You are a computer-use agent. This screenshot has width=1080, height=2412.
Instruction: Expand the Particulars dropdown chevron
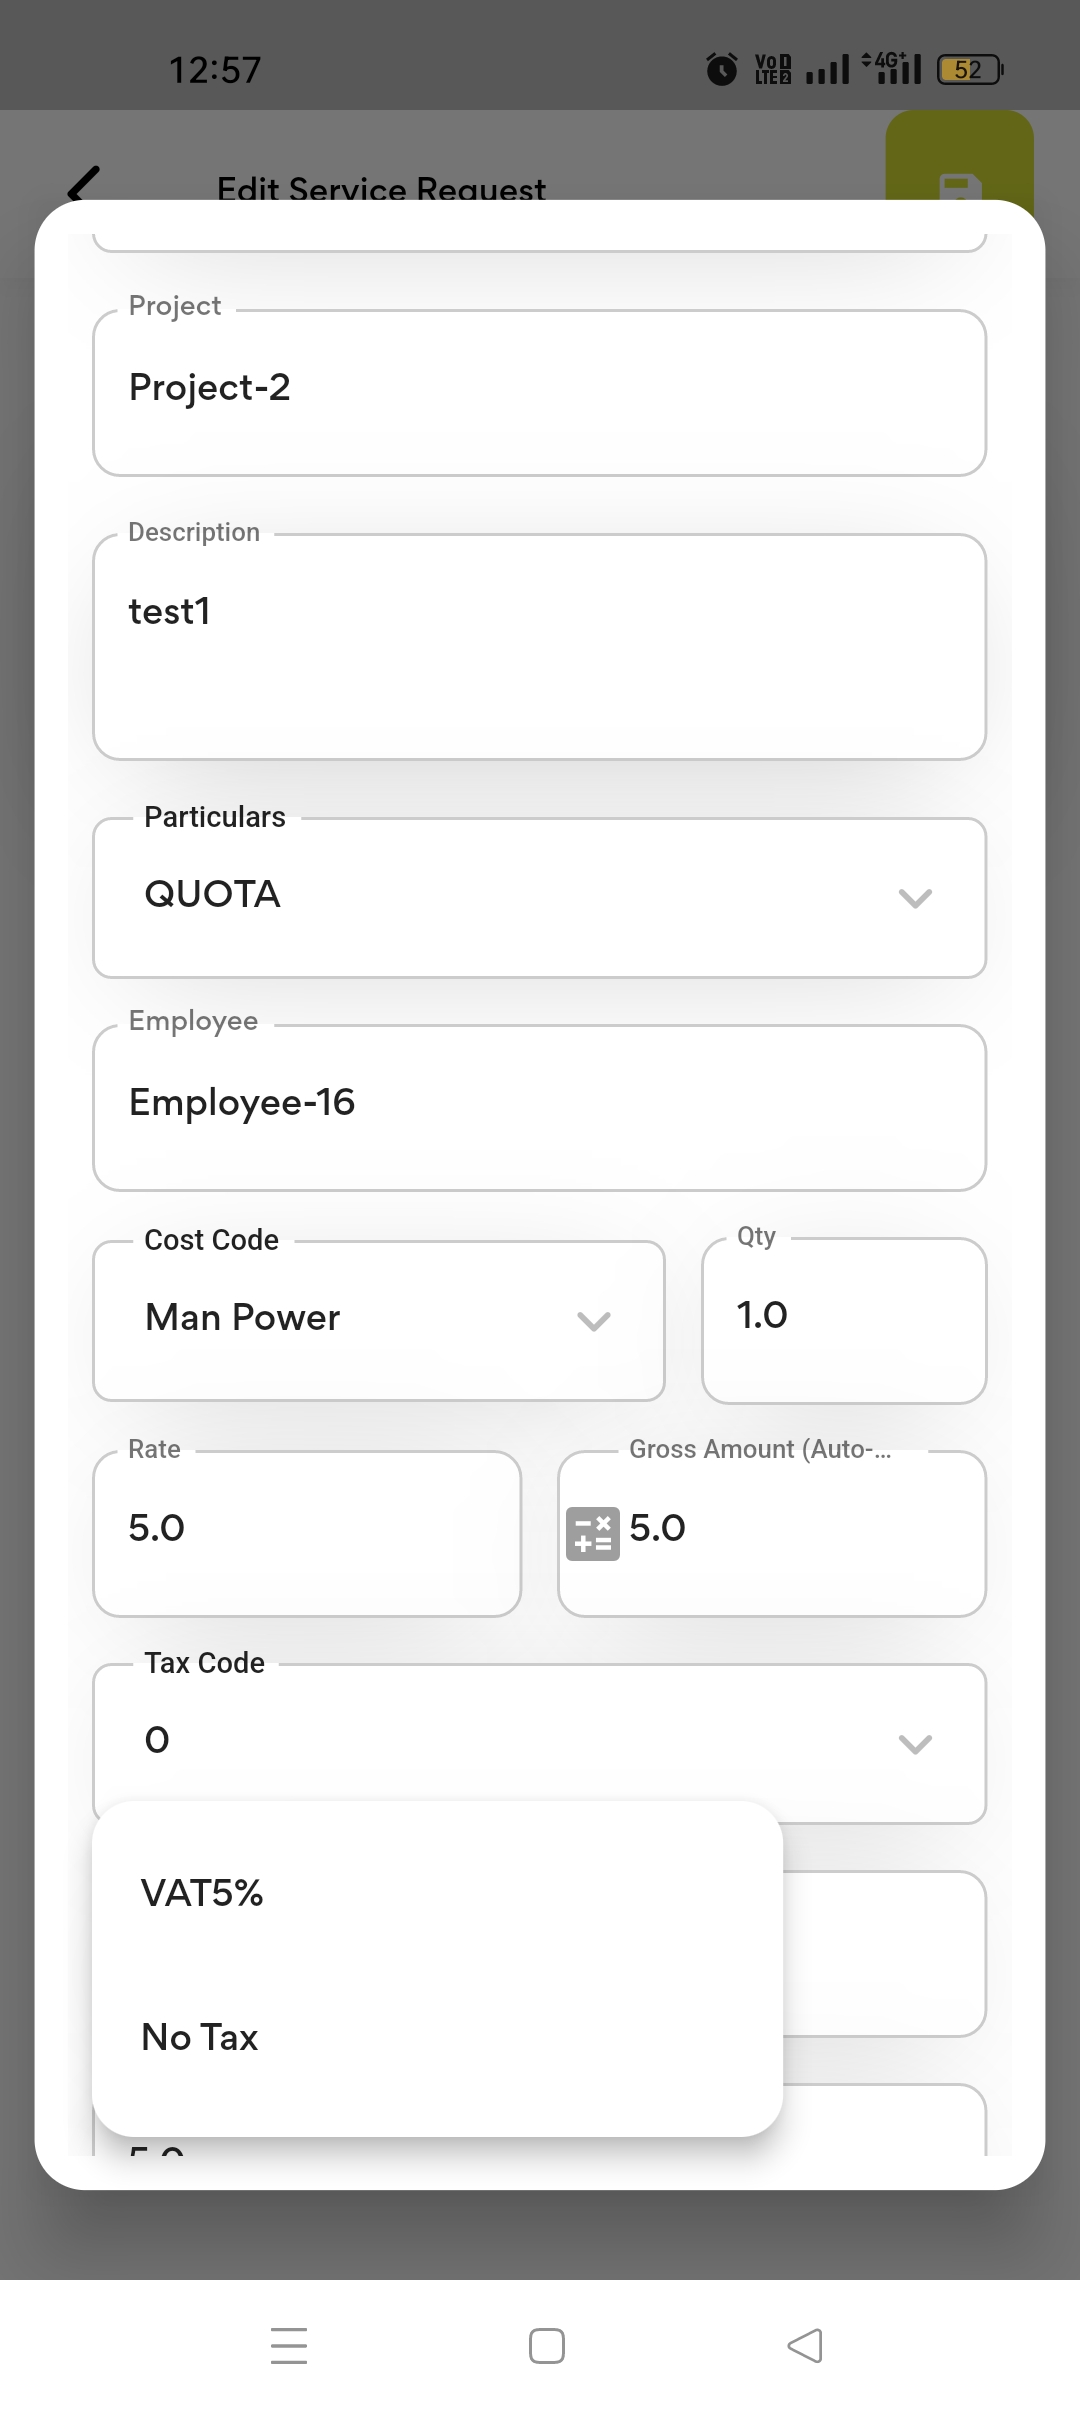coord(915,897)
